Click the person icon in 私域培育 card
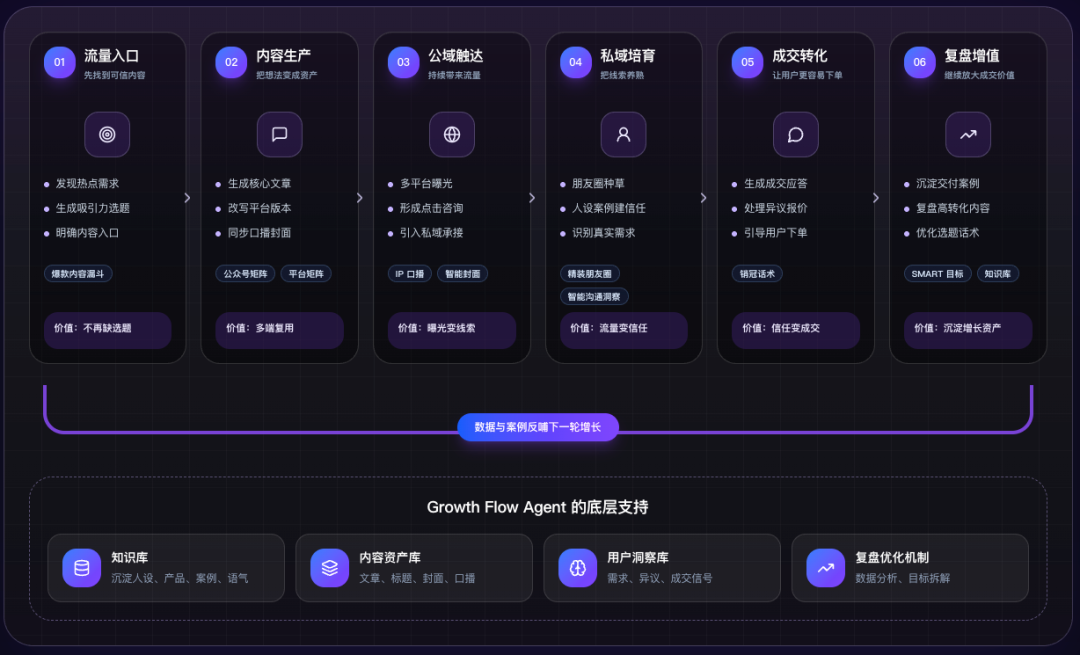This screenshot has height=655, width=1080. tap(623, 134)
